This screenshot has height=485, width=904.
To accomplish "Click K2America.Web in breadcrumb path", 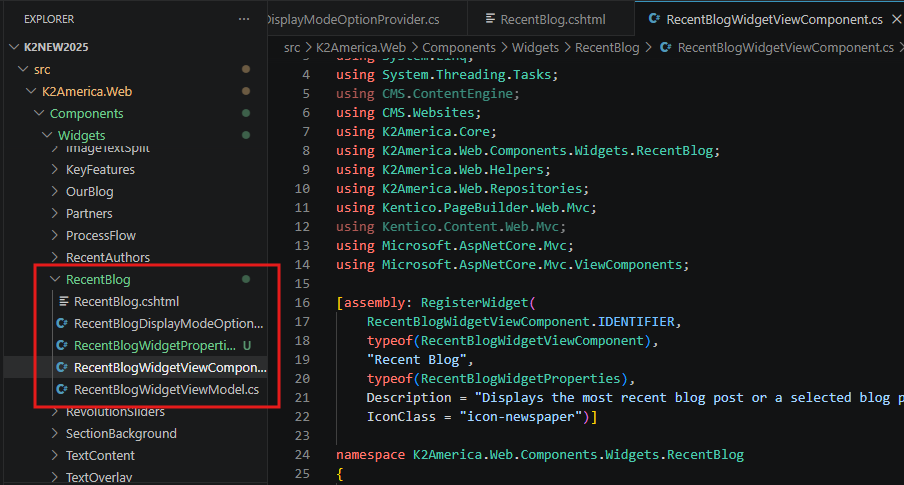I will (x=361, y=47).
